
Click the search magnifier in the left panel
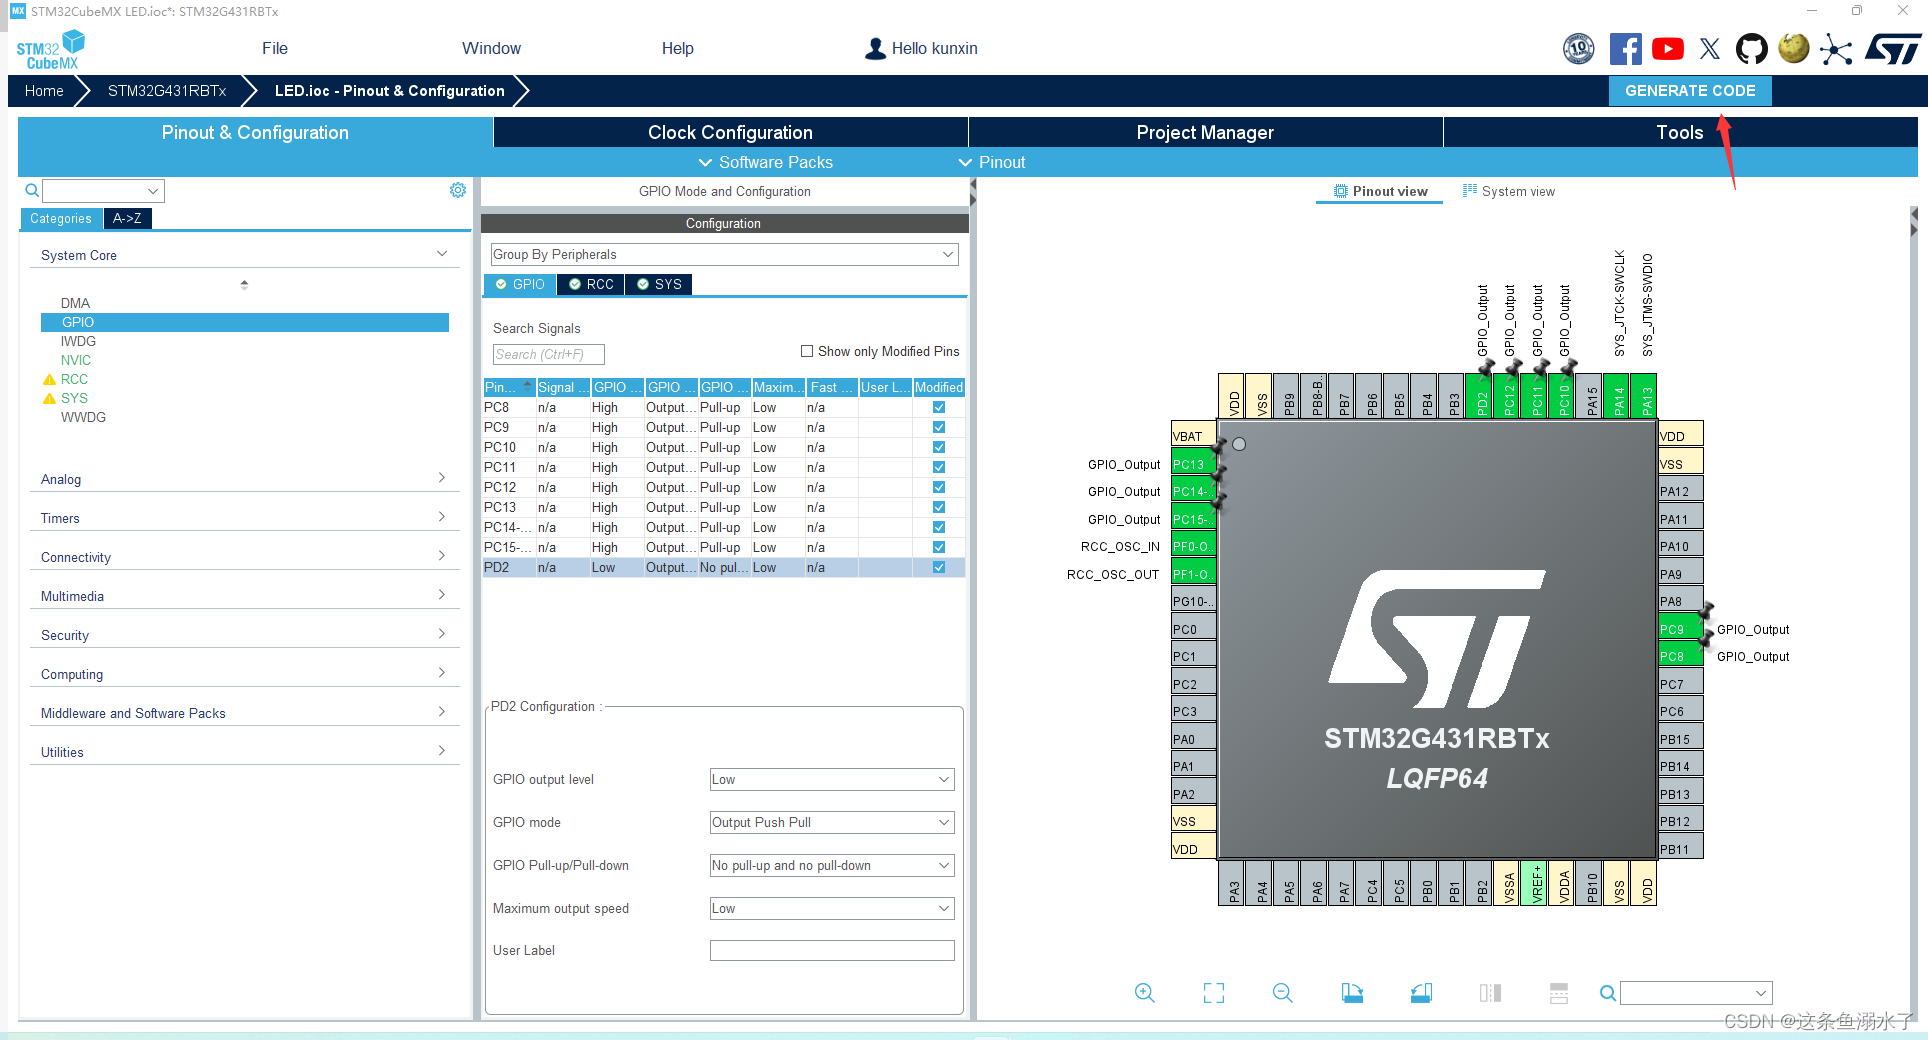32,190
